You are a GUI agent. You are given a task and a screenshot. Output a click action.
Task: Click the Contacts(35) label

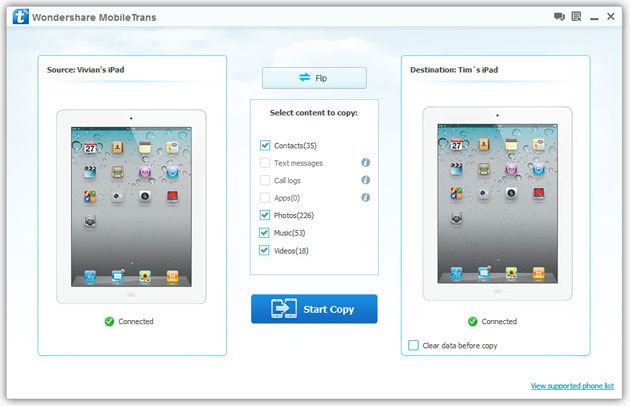tap(295, 146)
